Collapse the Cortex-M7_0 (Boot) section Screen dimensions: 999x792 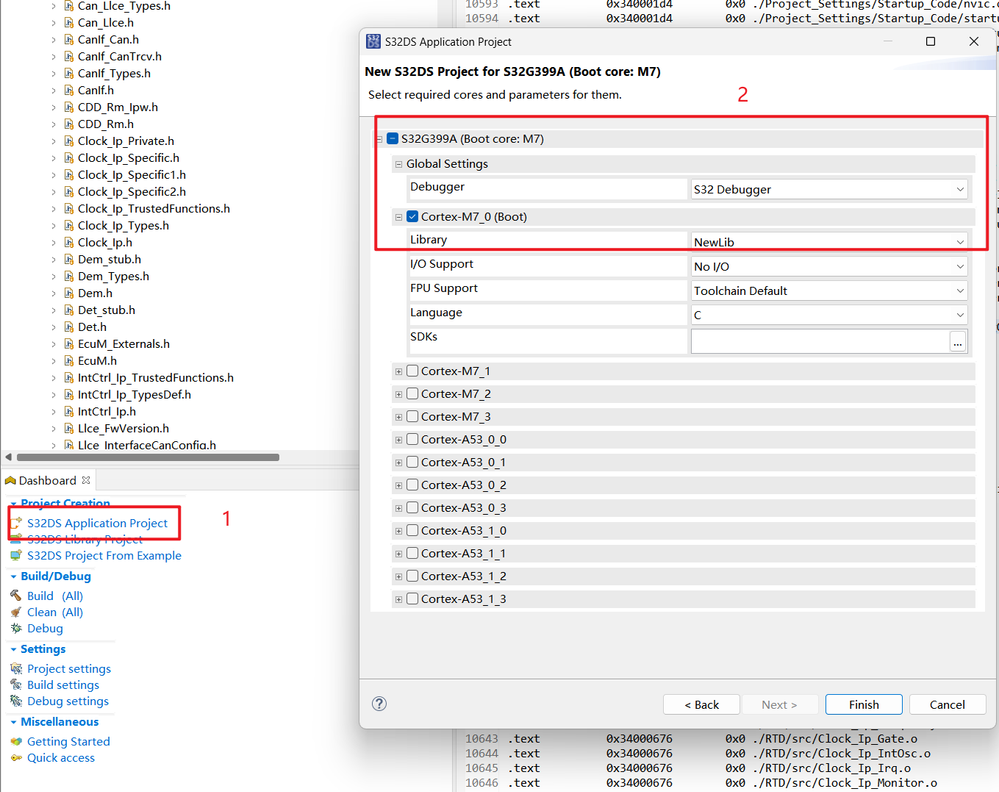click(398, 217)
